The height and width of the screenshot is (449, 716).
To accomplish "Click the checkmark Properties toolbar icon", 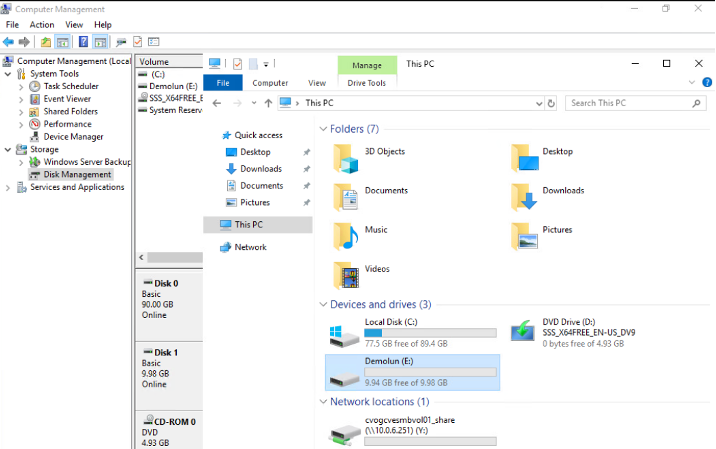I will 137,42.
